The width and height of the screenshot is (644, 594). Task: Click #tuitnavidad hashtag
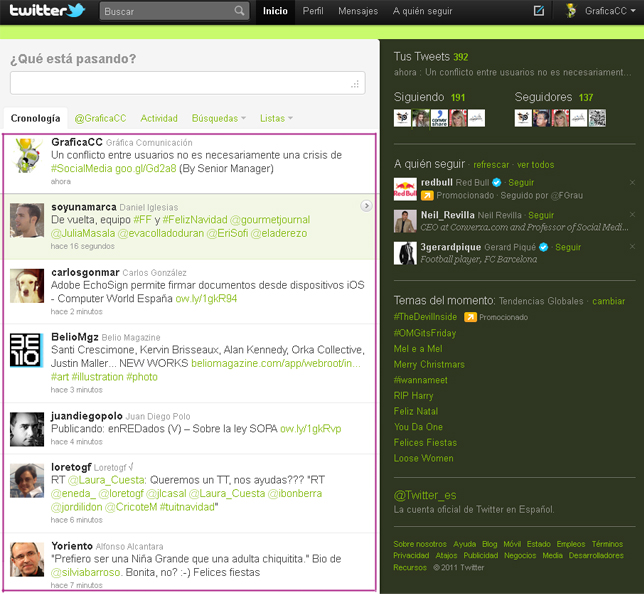(x=187, y=507)
